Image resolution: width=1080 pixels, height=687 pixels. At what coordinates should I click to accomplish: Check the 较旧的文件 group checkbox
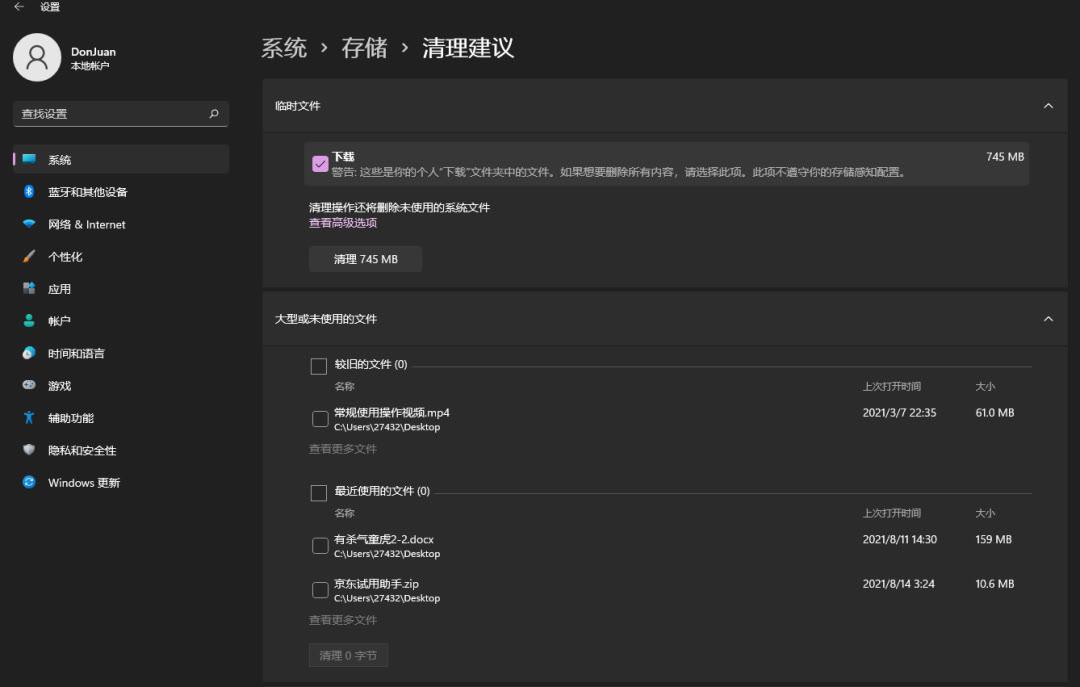pyautogui.click(x=318, y=366)
